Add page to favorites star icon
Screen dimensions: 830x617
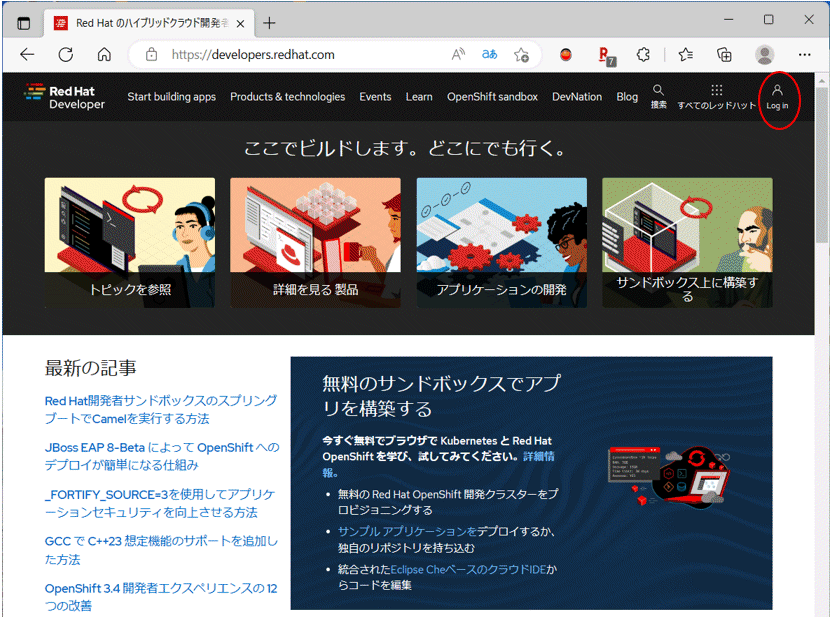pos(521,55)
